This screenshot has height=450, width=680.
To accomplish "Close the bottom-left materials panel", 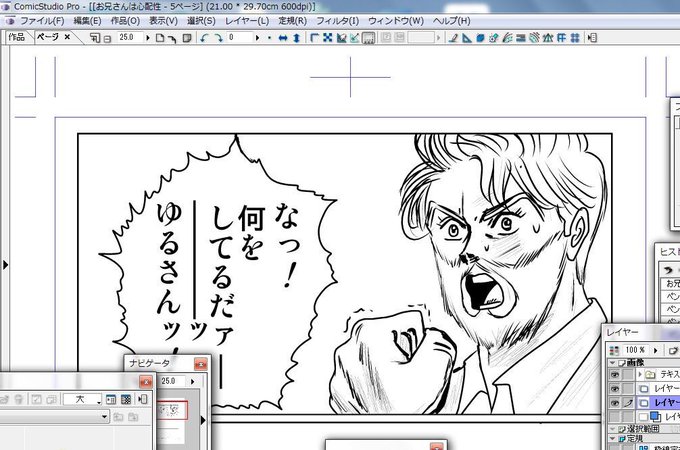I will tap(146, 382).
